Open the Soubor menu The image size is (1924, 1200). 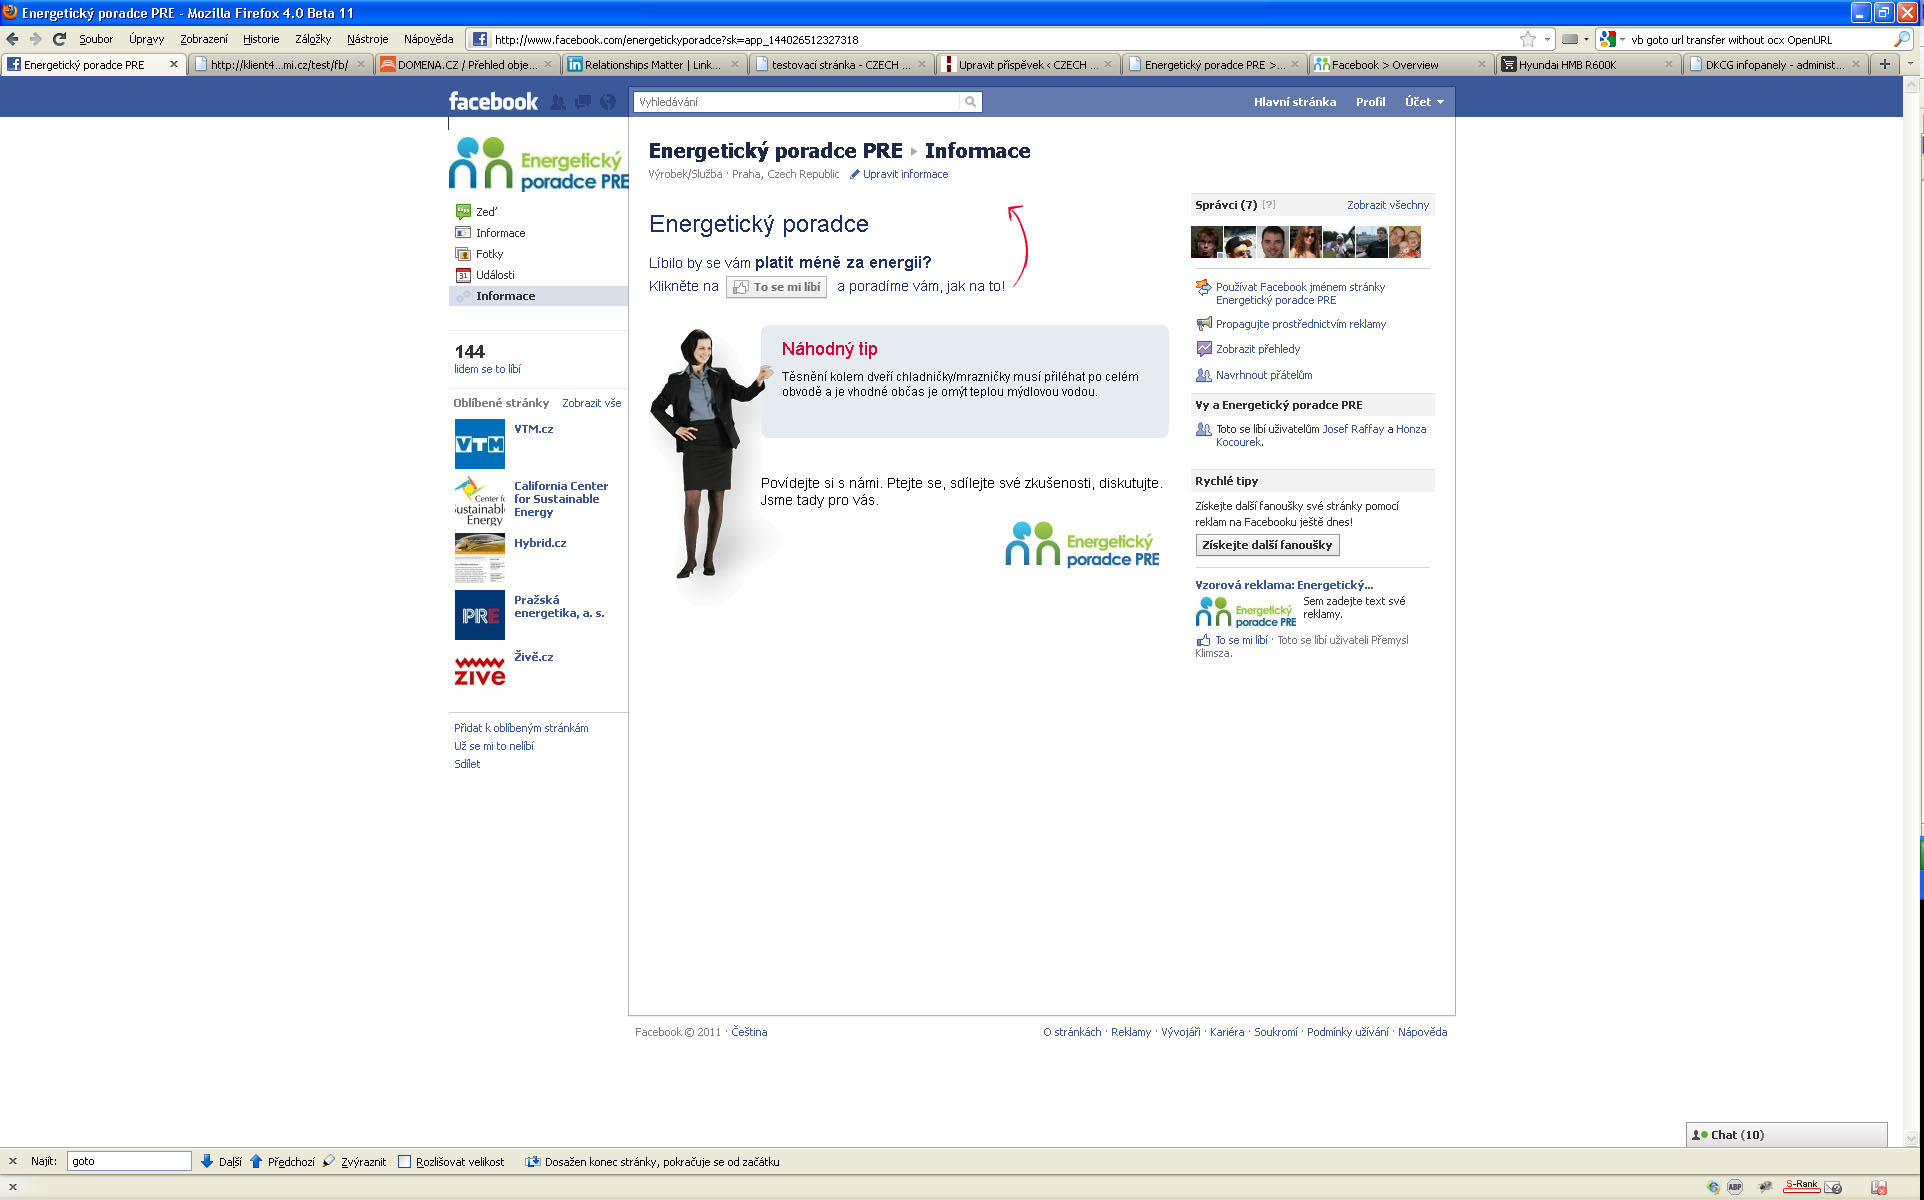96,39
